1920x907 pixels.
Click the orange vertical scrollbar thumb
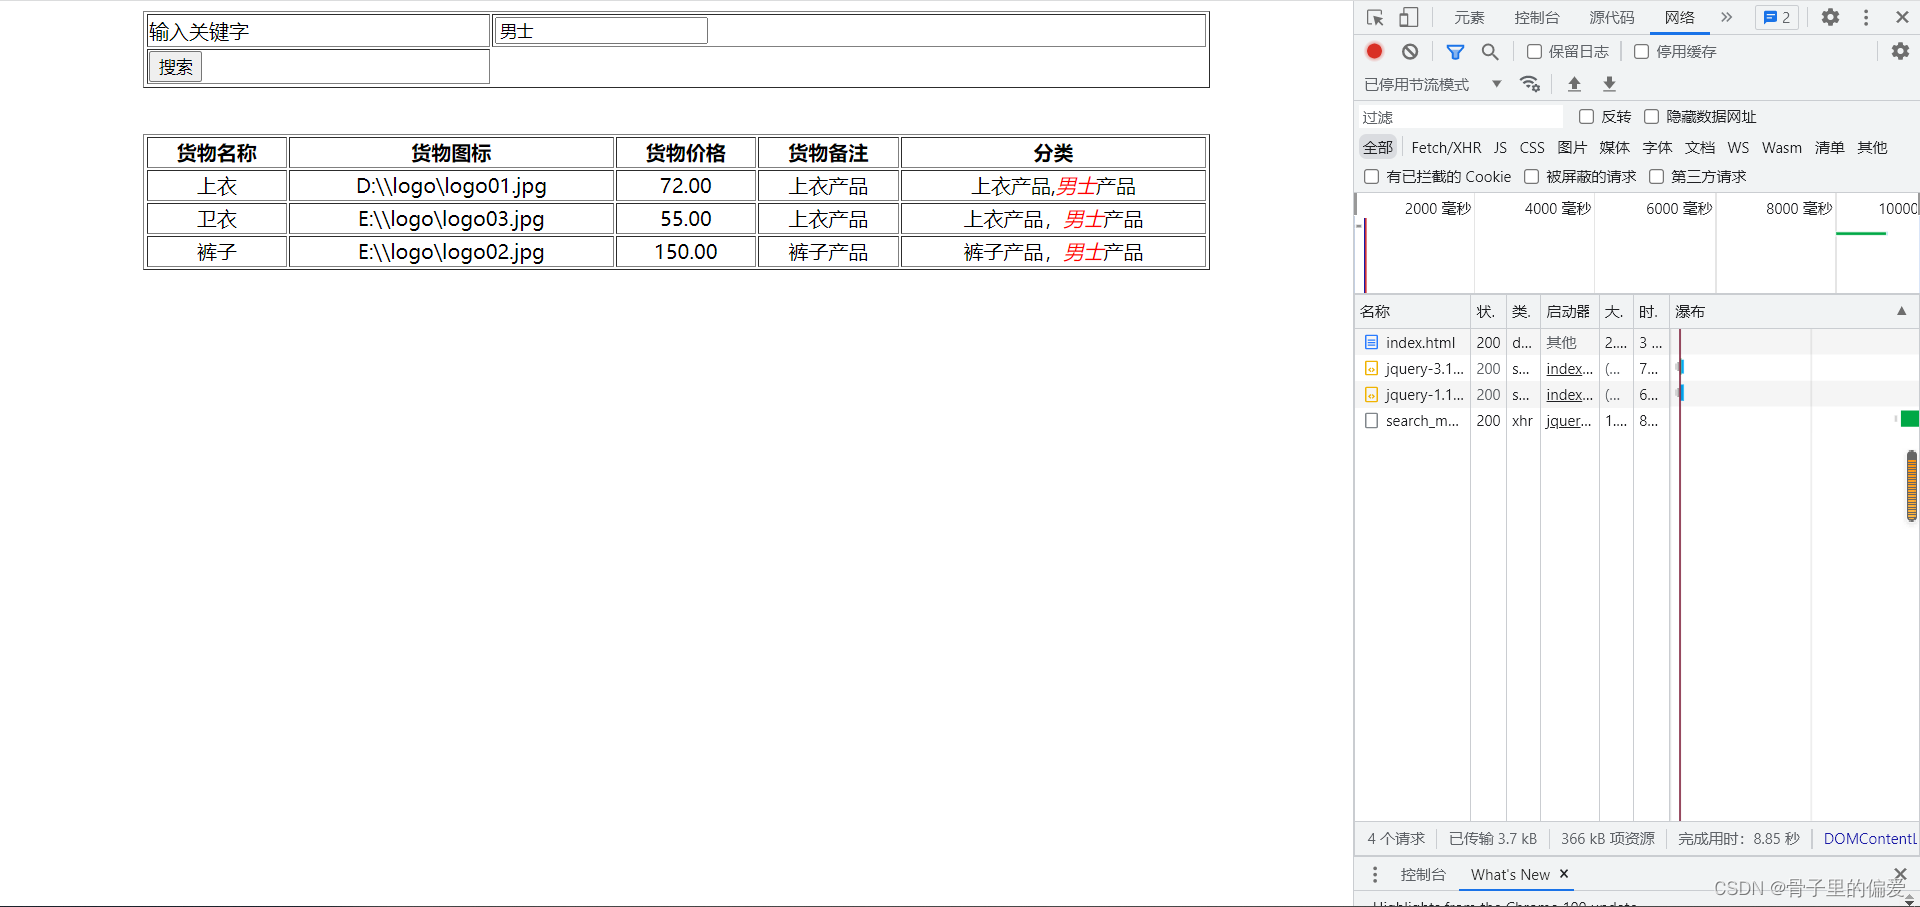[x=1912, y=486]
